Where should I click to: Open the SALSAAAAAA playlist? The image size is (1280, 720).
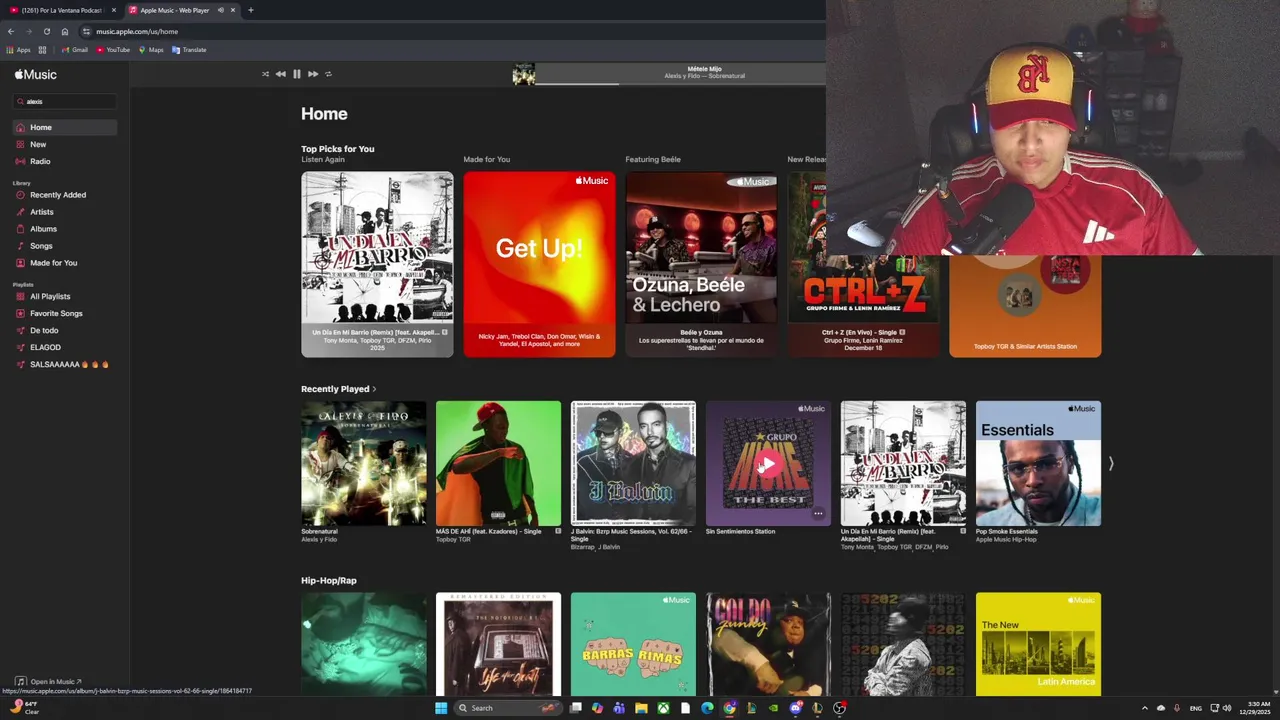(65, 364)
